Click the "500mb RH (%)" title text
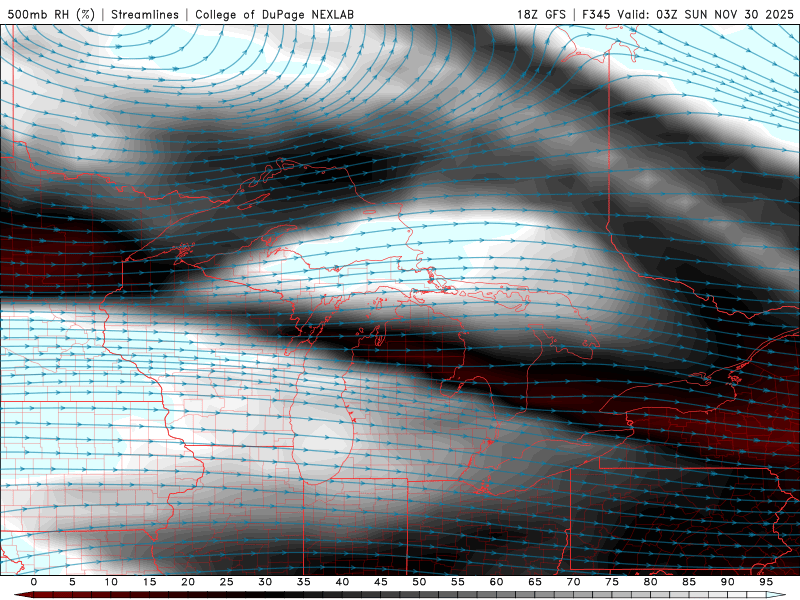 [51, 14]
